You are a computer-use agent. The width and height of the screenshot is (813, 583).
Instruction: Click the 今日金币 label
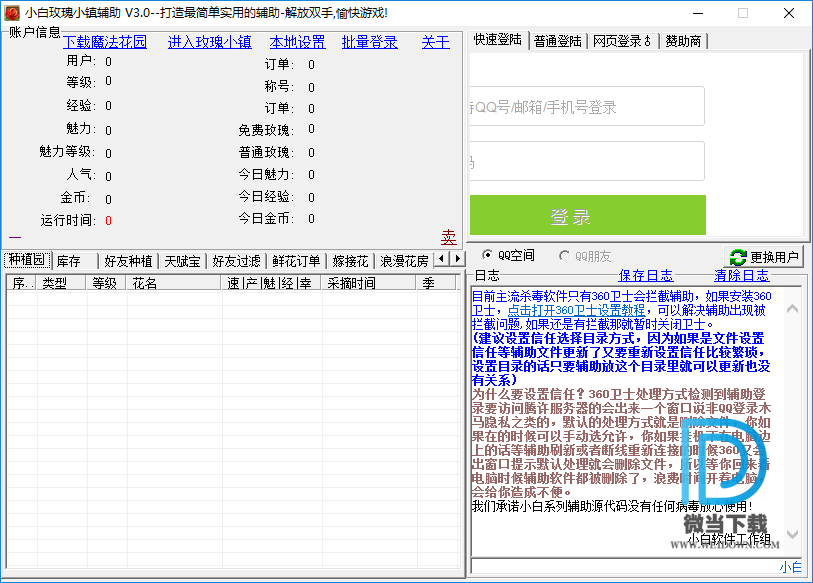click(266, 218)
